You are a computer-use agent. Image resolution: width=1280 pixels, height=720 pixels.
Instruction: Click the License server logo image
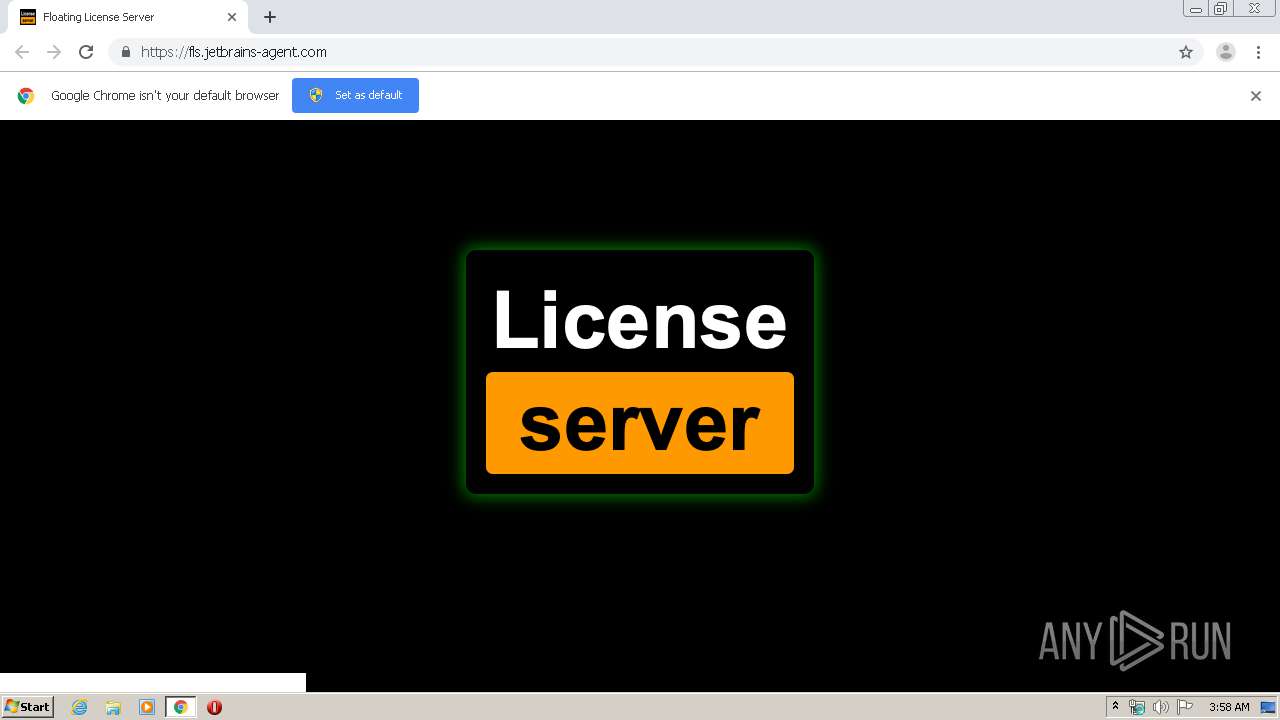click(640, 372)
